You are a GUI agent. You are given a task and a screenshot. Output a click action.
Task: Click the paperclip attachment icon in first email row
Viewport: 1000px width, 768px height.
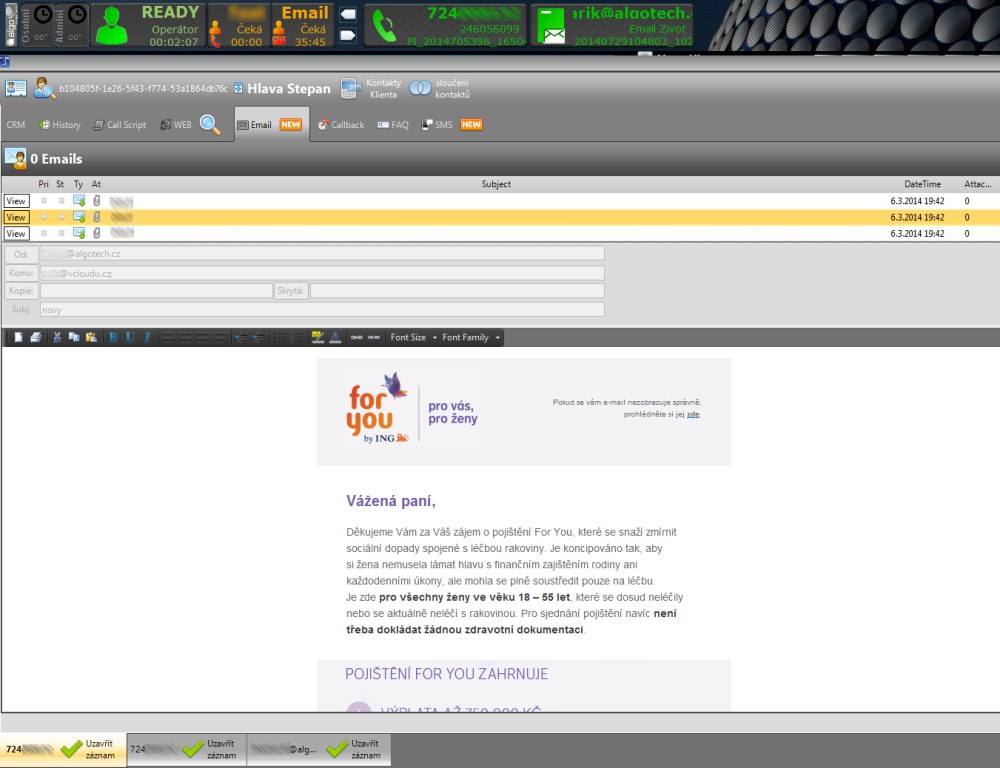[x=96, y=201]
